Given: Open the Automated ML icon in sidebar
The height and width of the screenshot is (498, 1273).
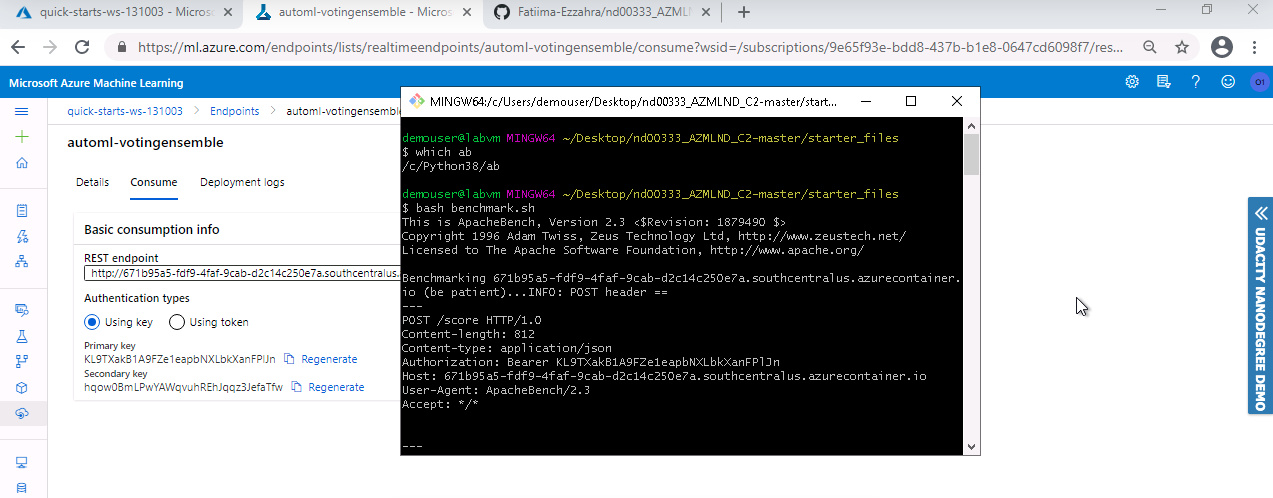Looking at the screenshot, I should 22,236.
